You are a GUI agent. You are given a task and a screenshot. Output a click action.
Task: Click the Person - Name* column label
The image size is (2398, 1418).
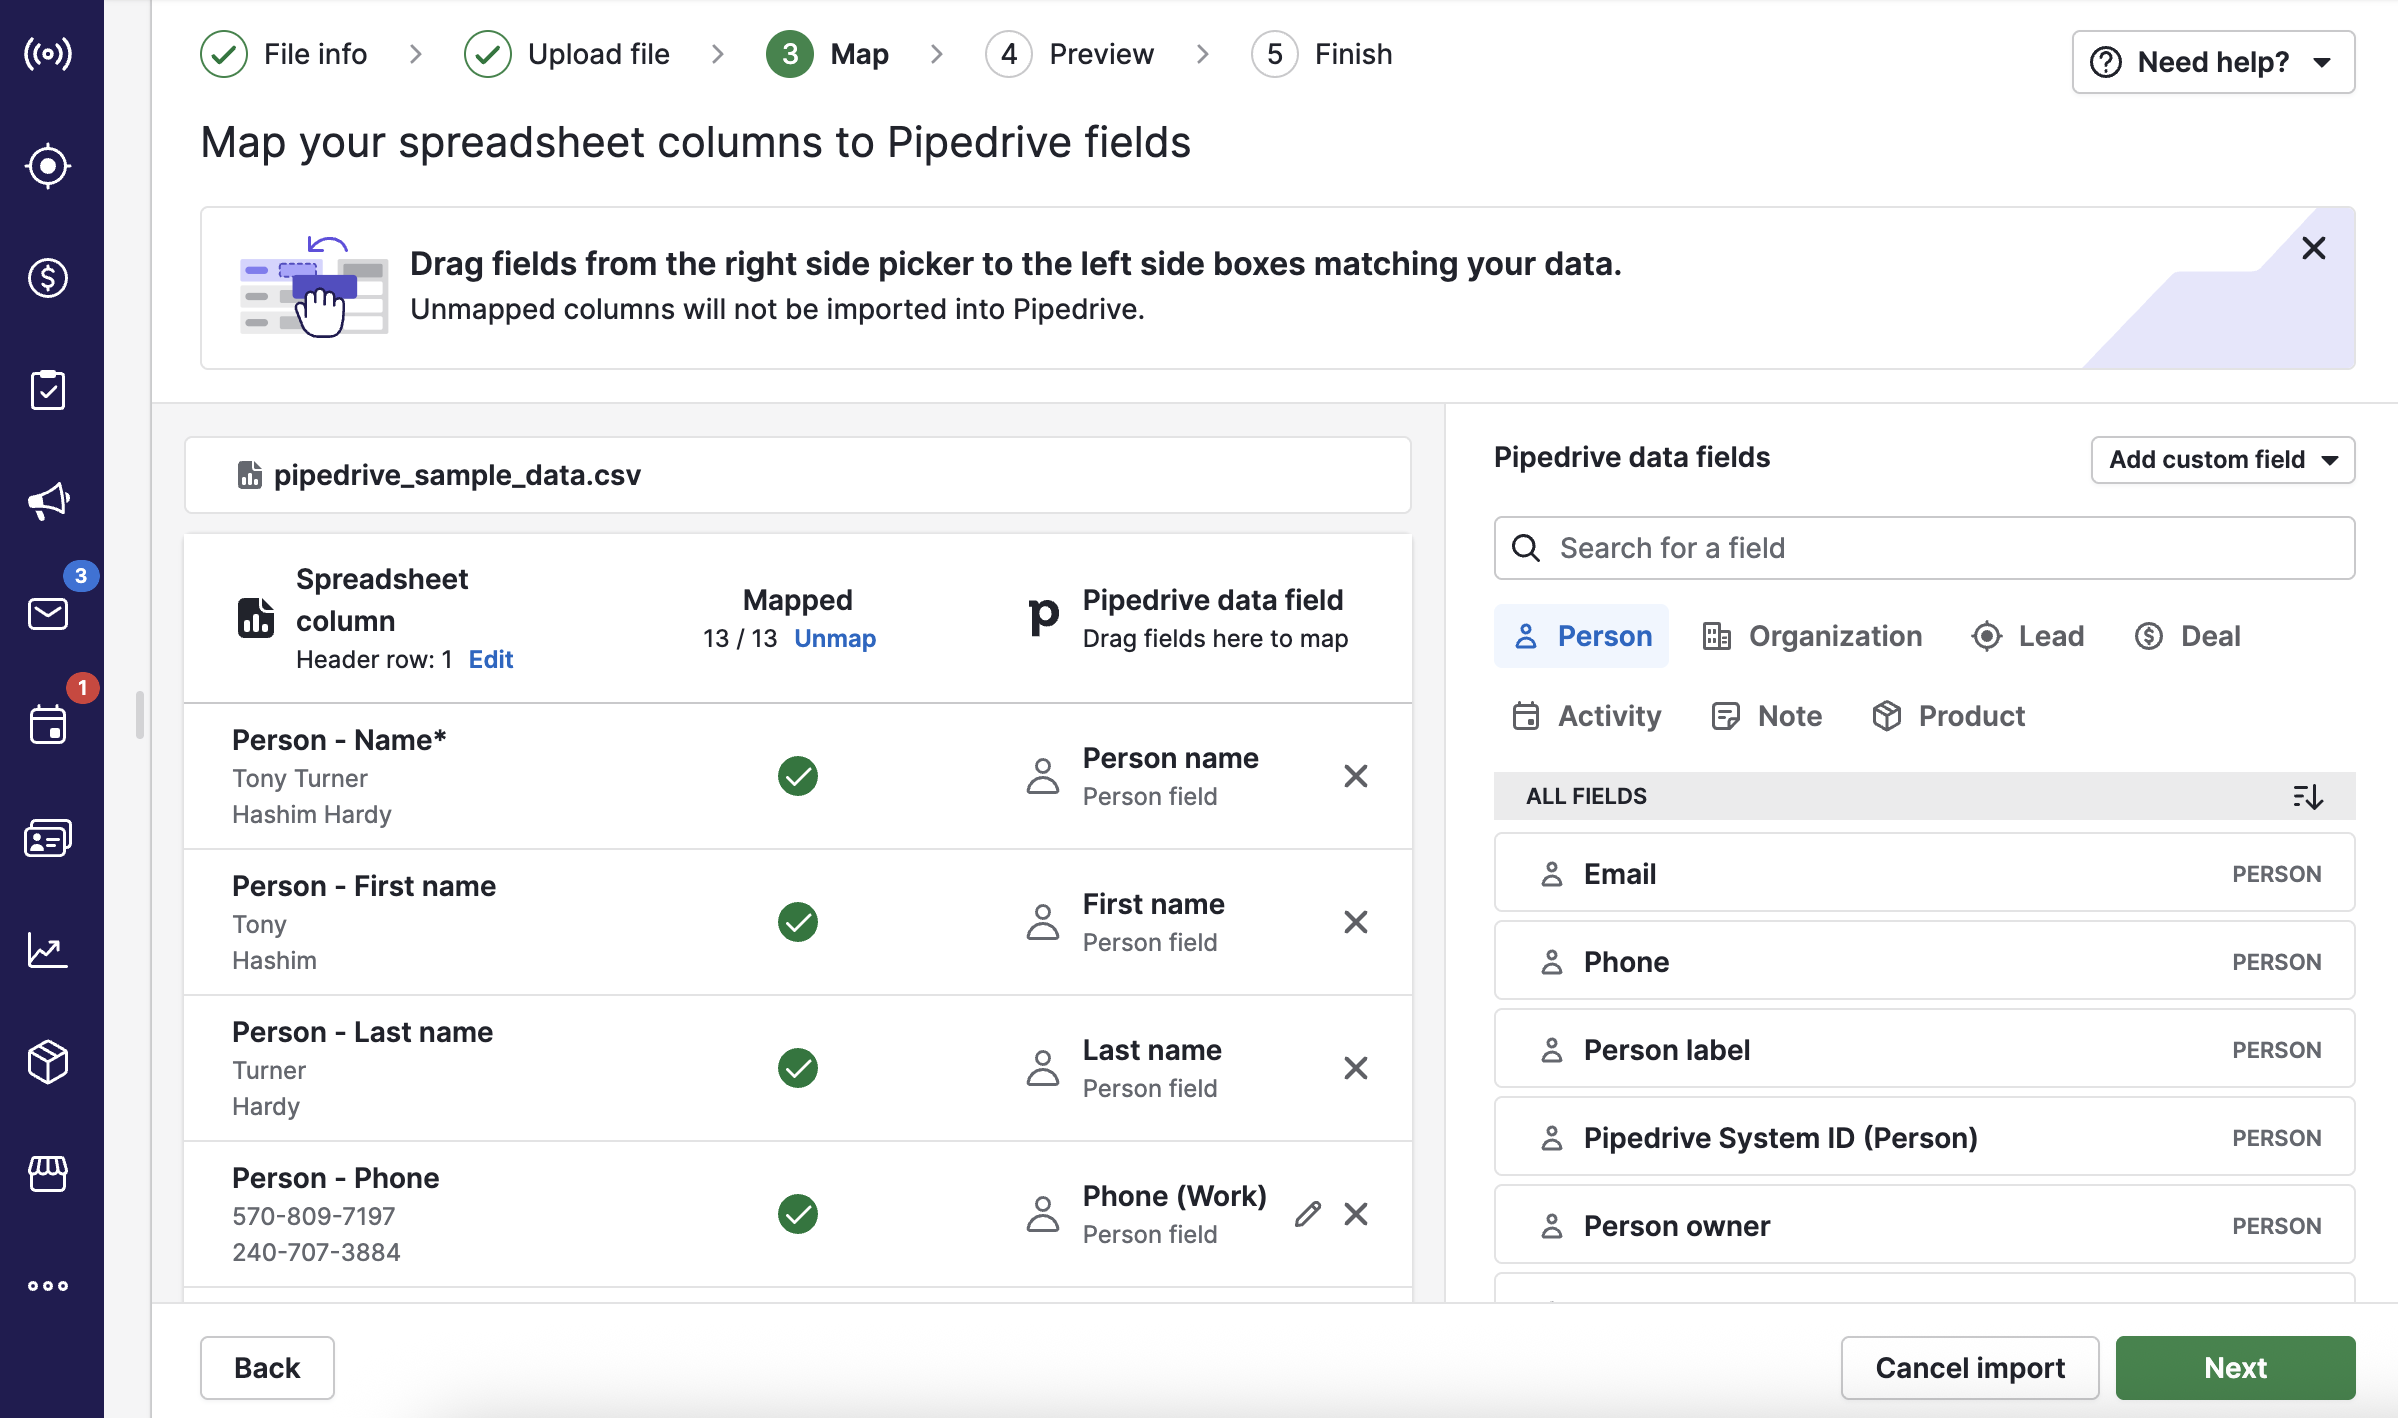click(x=339, y=740)
